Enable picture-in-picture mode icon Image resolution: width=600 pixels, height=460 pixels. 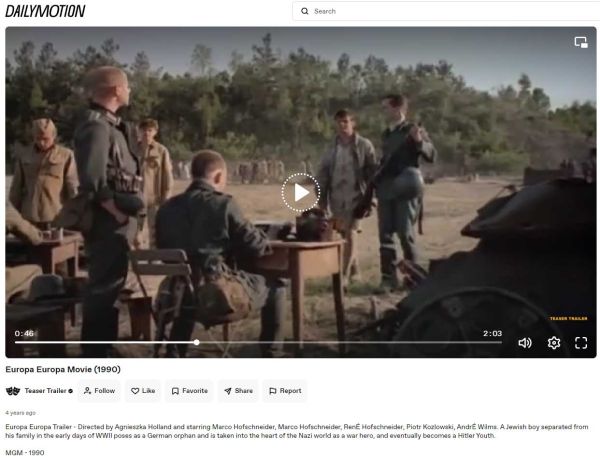coord(581,42)
